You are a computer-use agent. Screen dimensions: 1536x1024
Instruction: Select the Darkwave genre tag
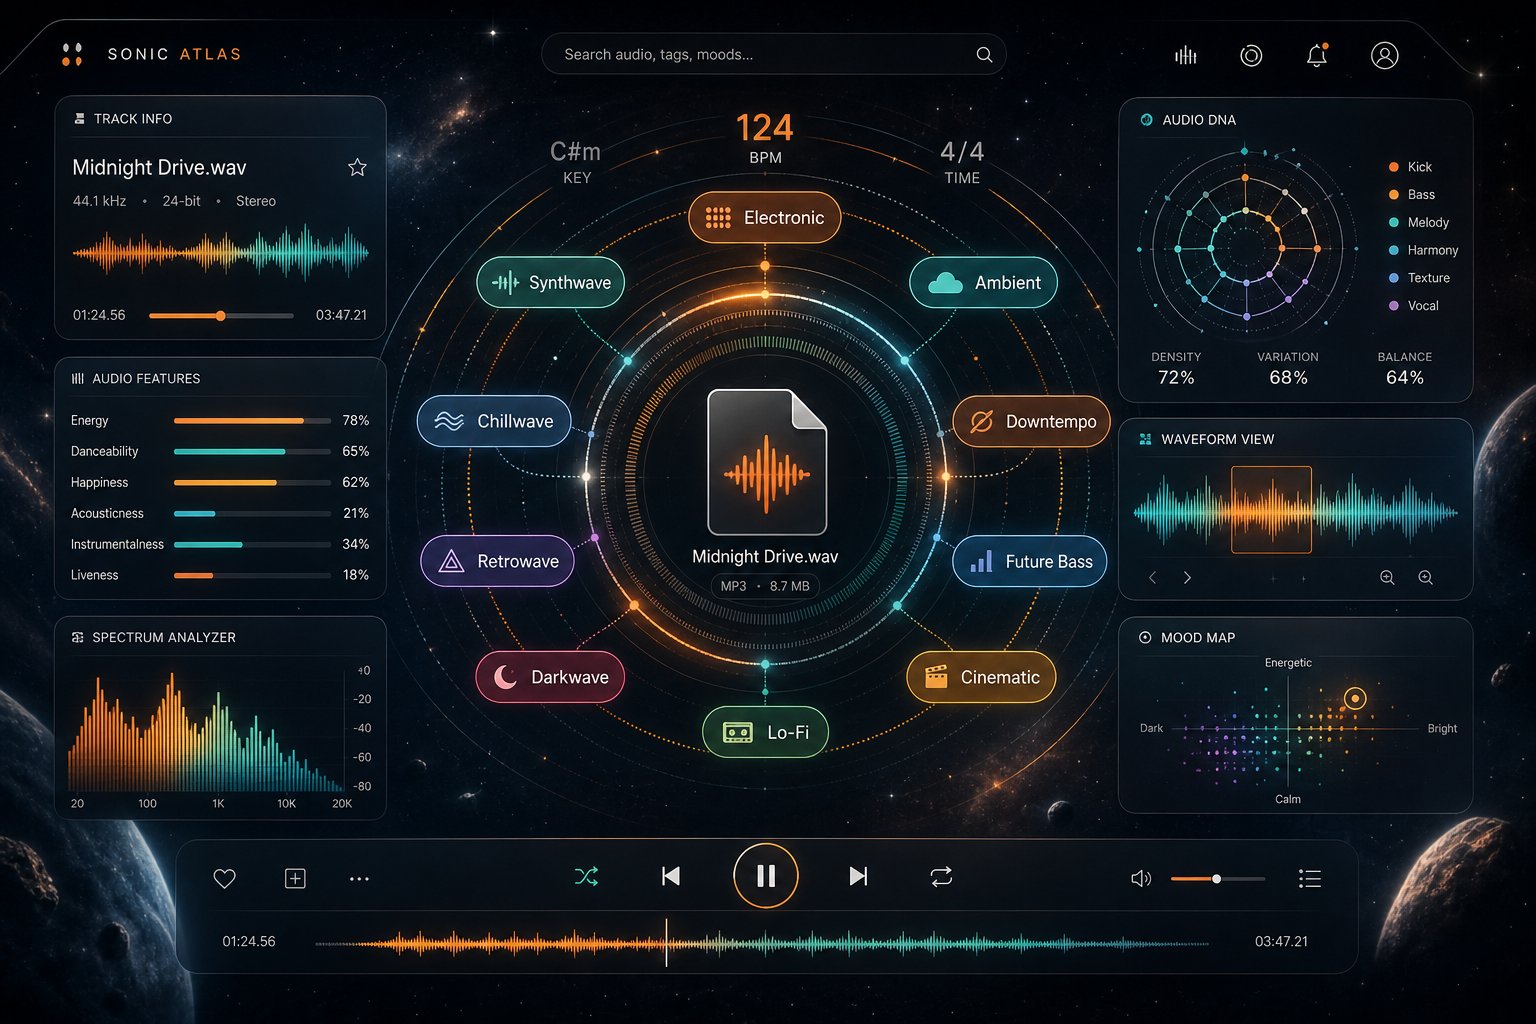click(550, 677)
